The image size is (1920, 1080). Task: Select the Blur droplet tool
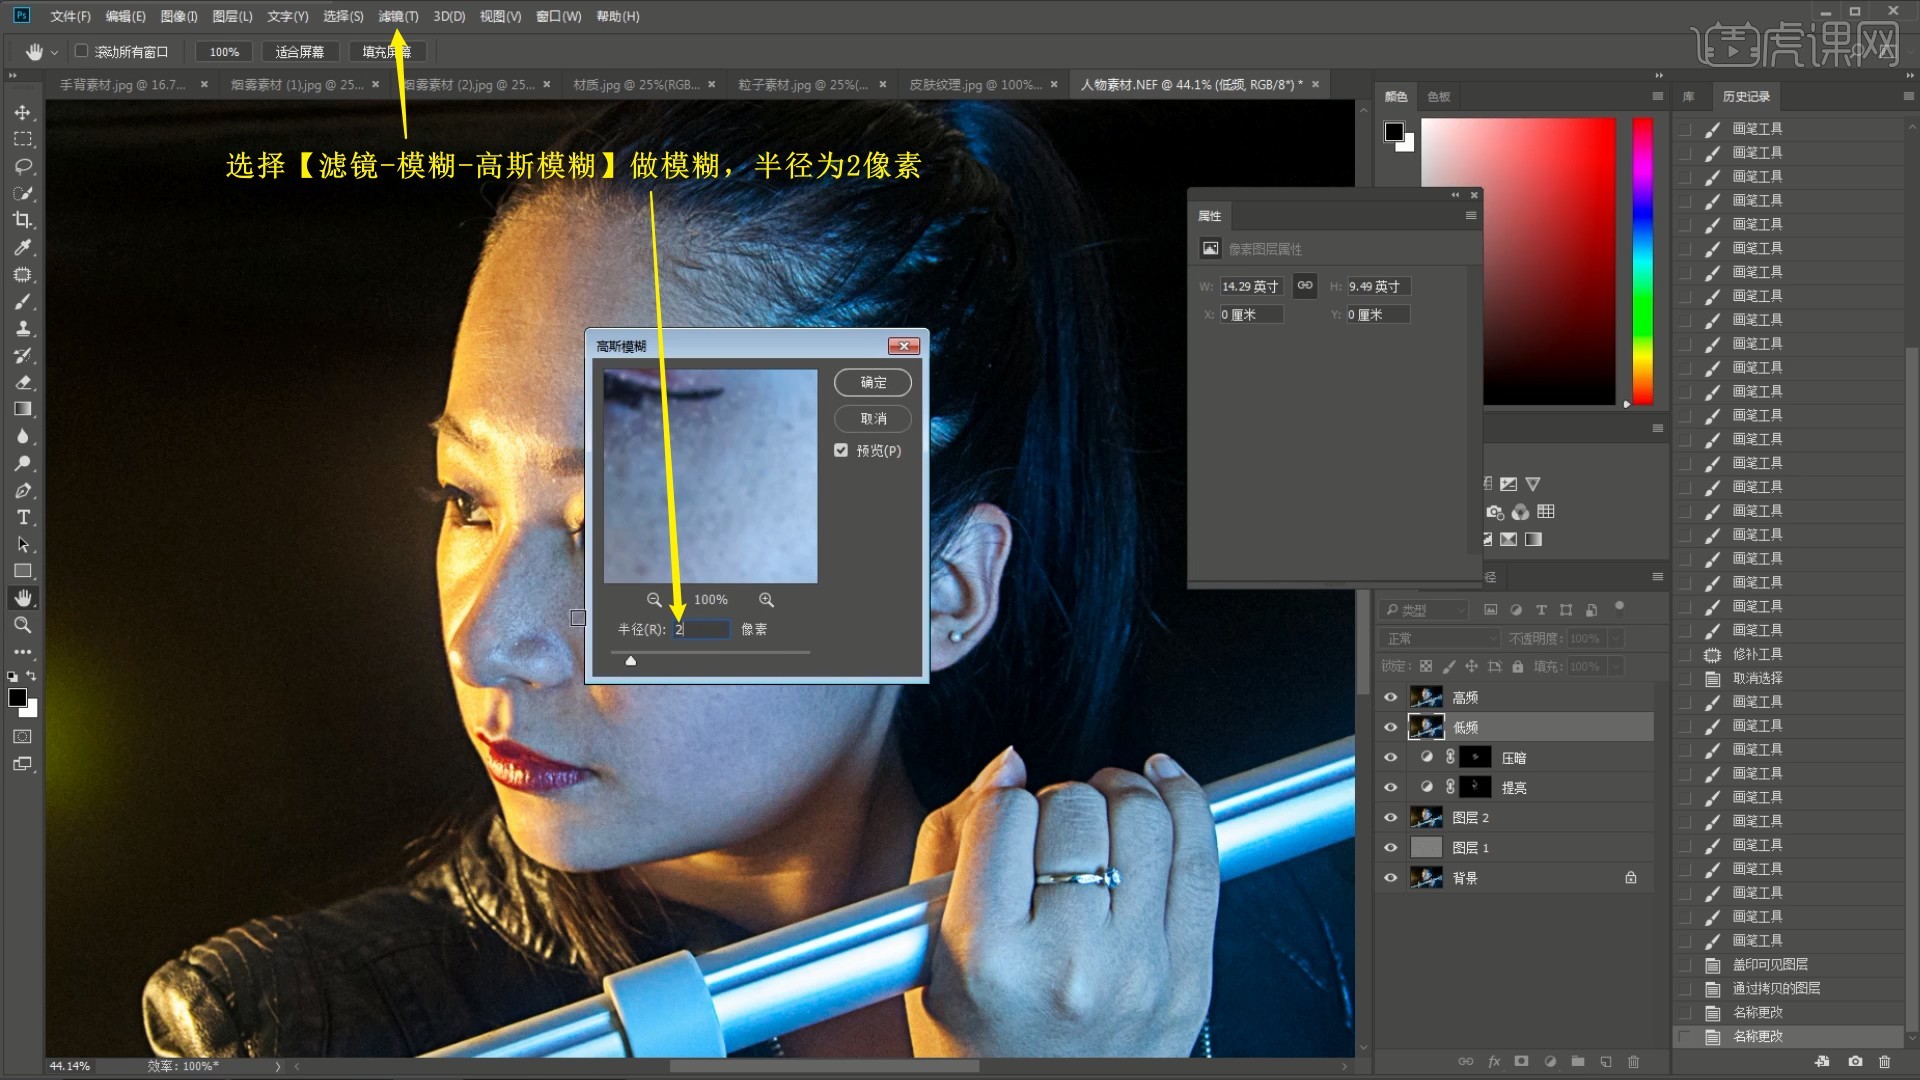(x=22, y=436)
